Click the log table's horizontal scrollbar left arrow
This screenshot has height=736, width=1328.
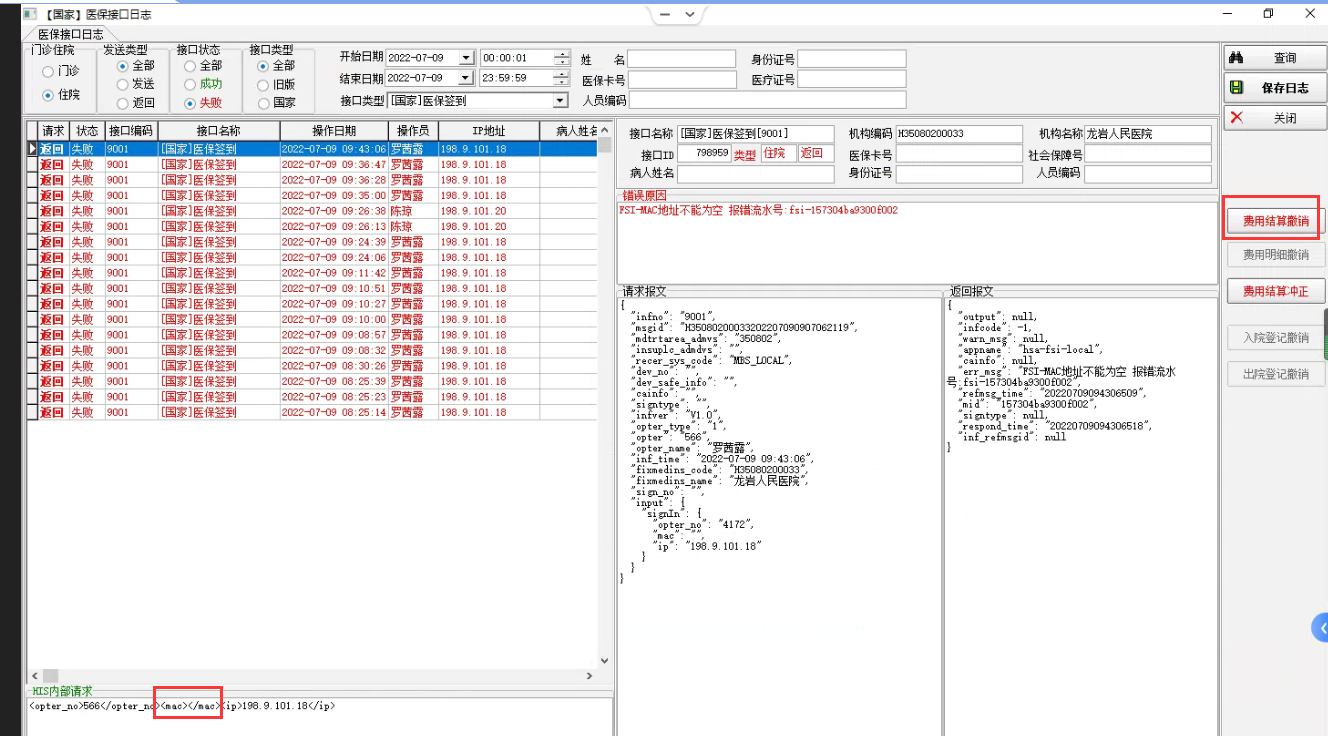point(35,676)
